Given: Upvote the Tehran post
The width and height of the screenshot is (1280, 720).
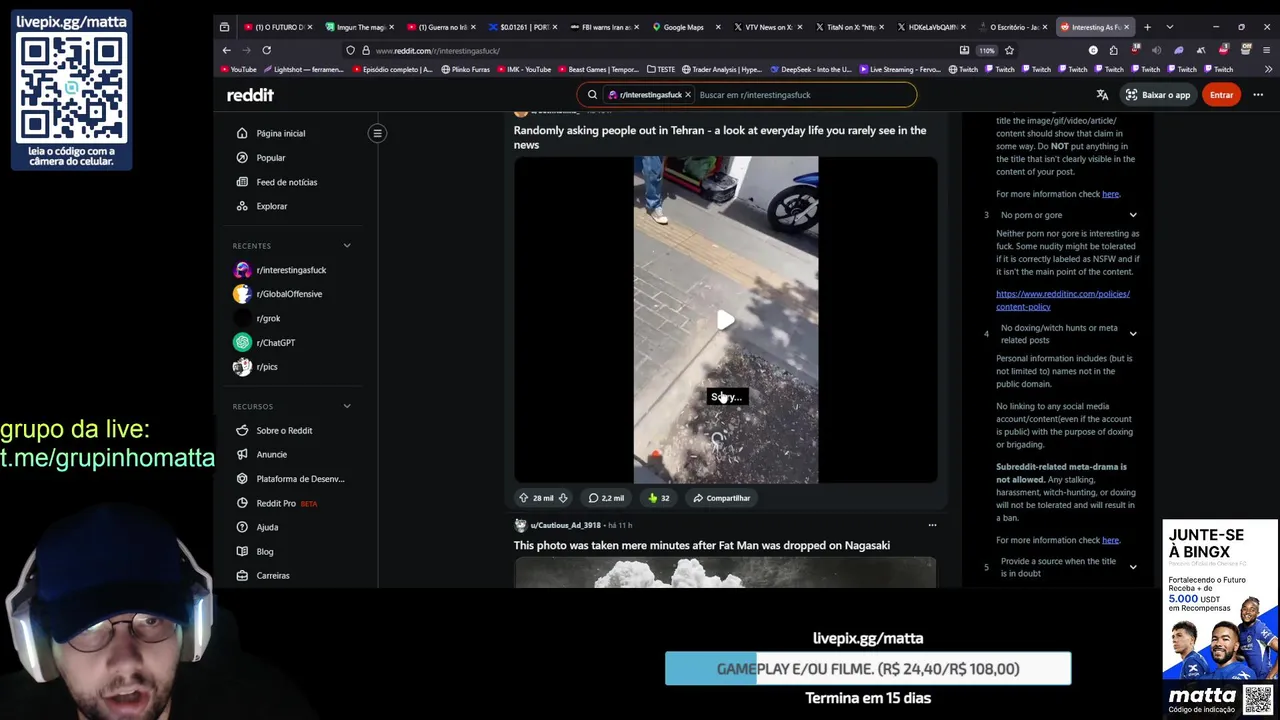Looking at the screenshot, I should [x=523, y=498].
